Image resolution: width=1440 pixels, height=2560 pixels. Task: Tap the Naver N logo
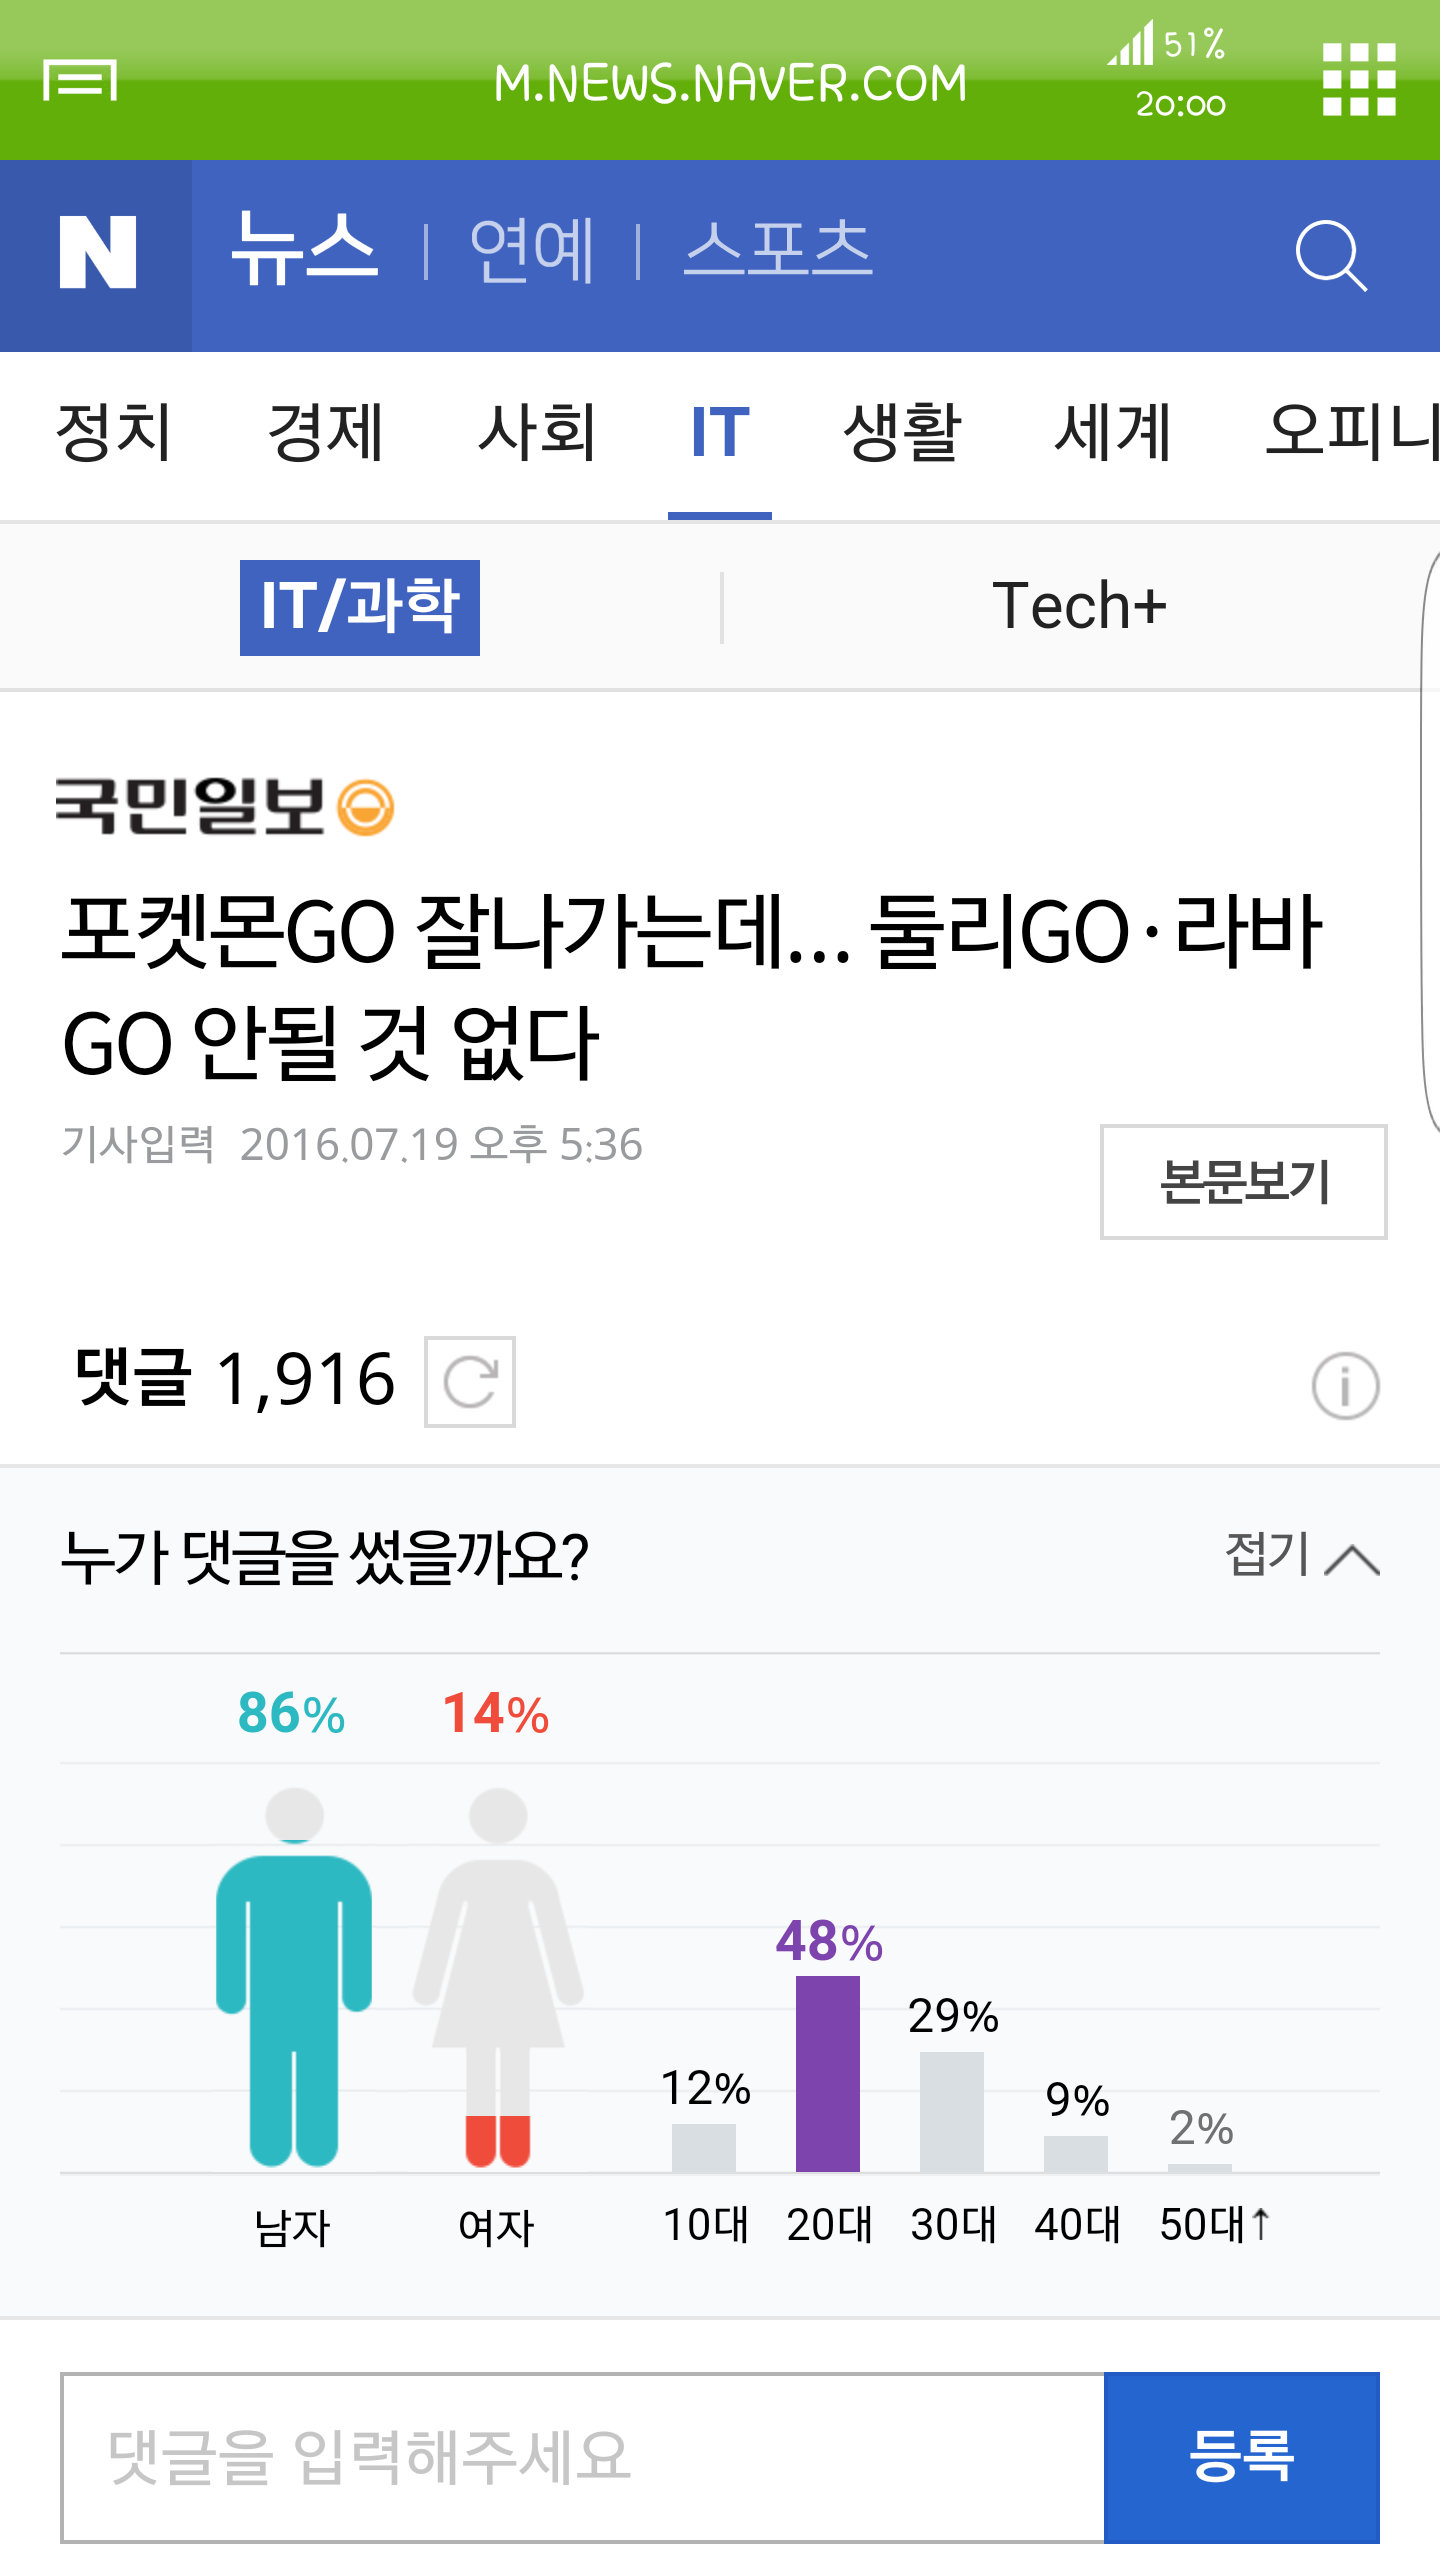(97, 254)
